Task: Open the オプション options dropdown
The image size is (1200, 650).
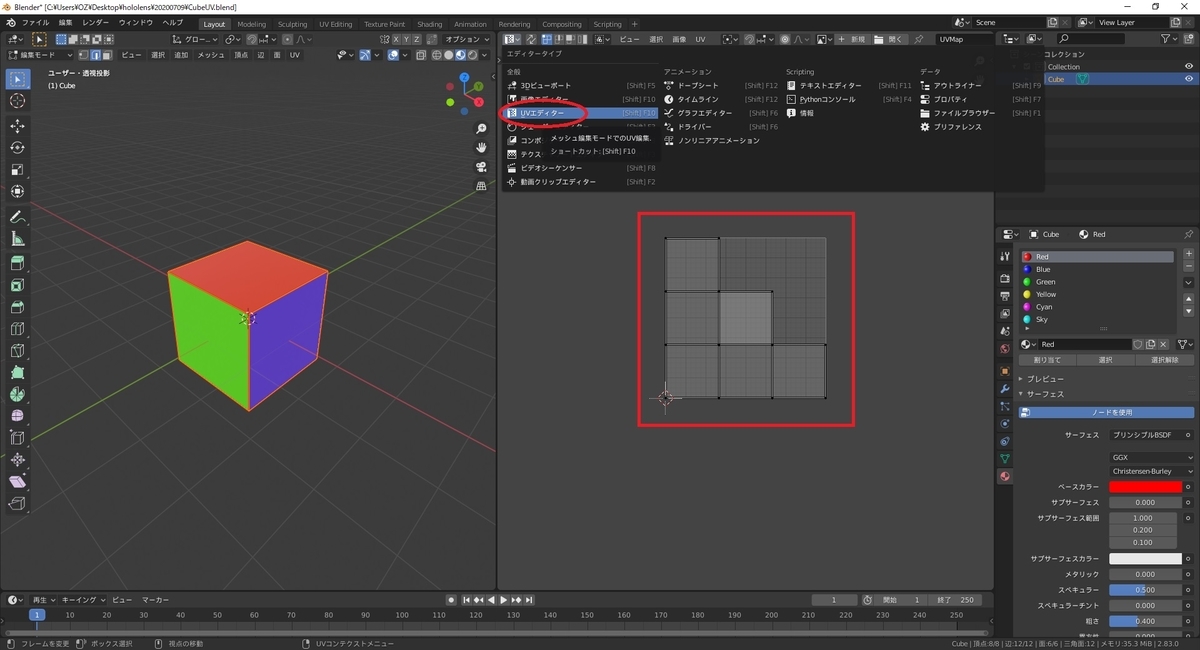Action: (468, 39)
